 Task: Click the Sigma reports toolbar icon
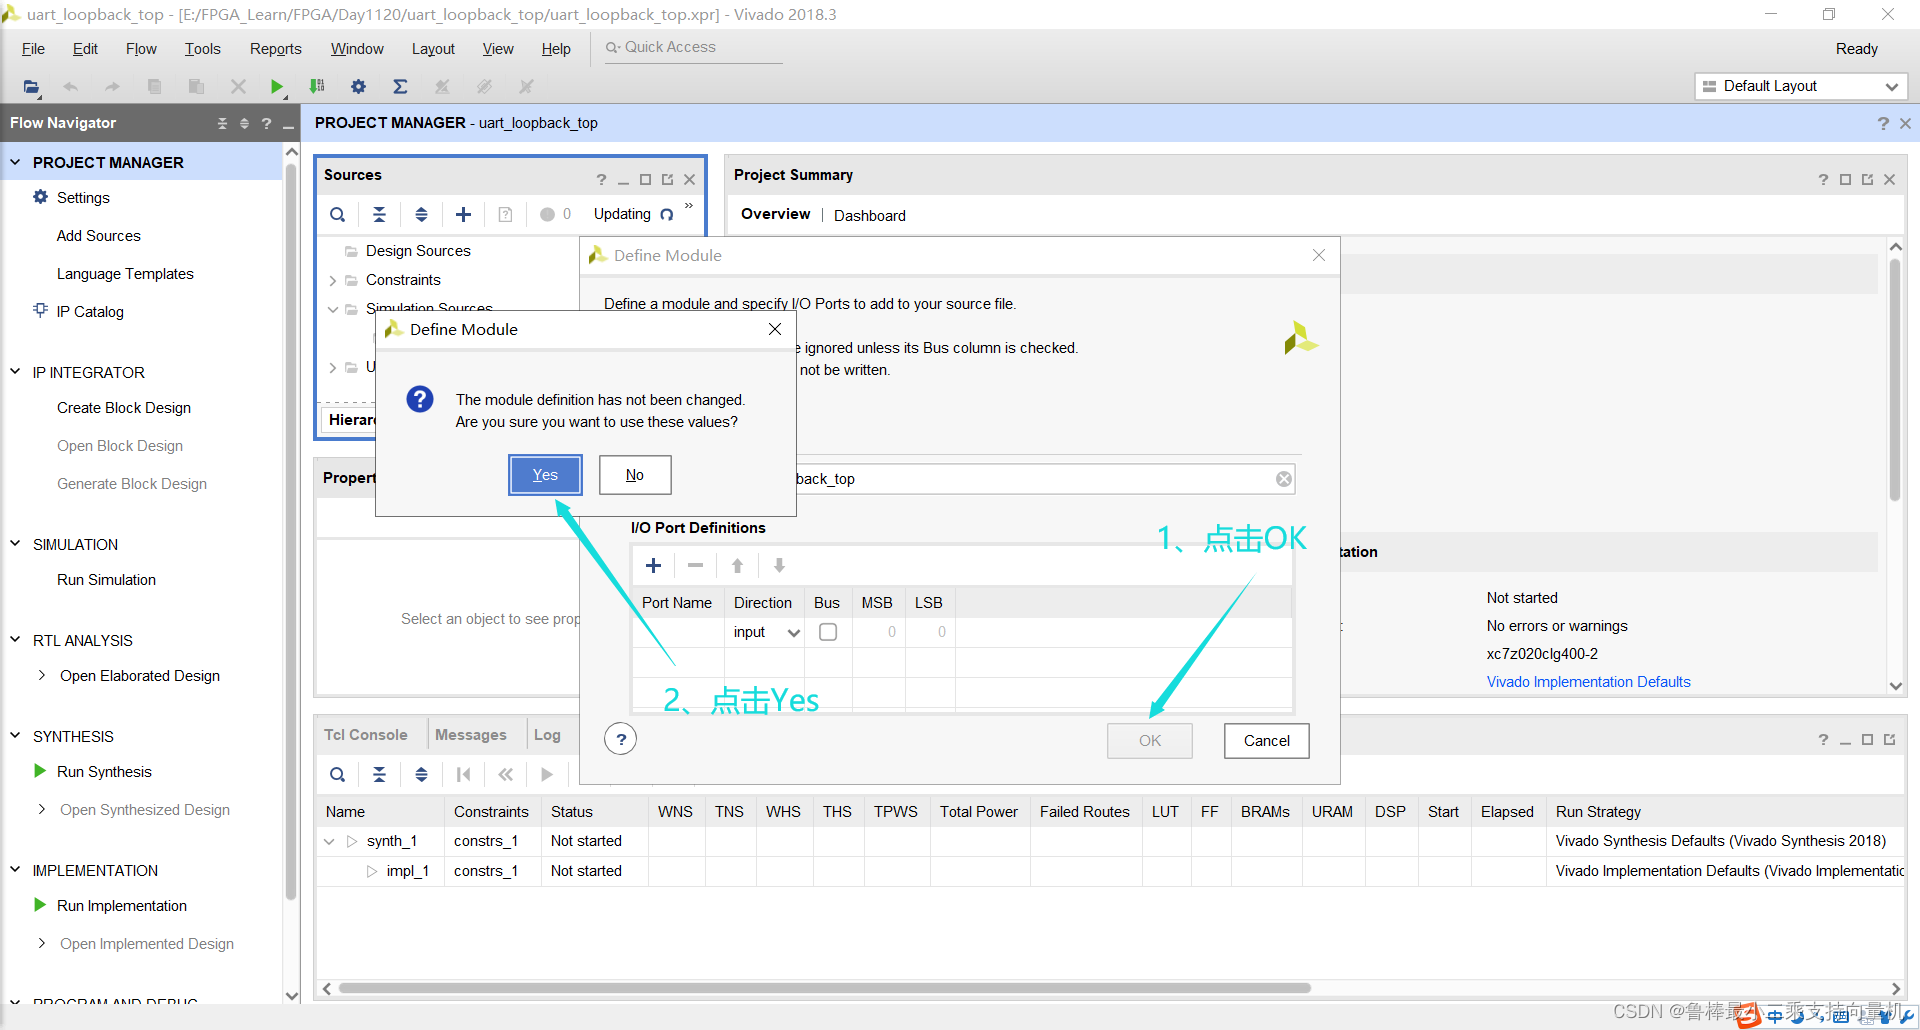point(400,87)
